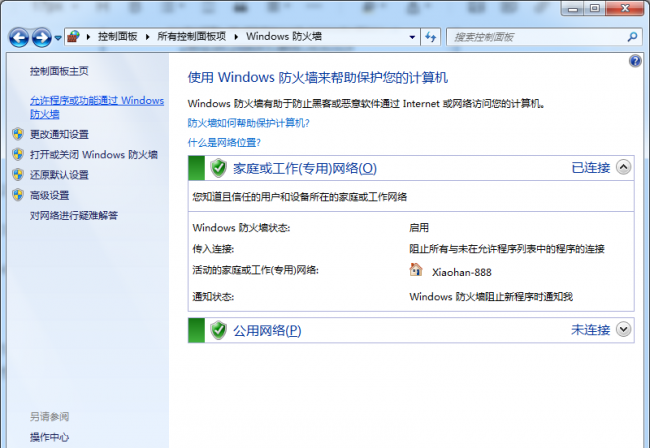The height and width of the screenshot is (448, 650).
Task: Maximize the firewall window
Action: click(x=595, y=8)
